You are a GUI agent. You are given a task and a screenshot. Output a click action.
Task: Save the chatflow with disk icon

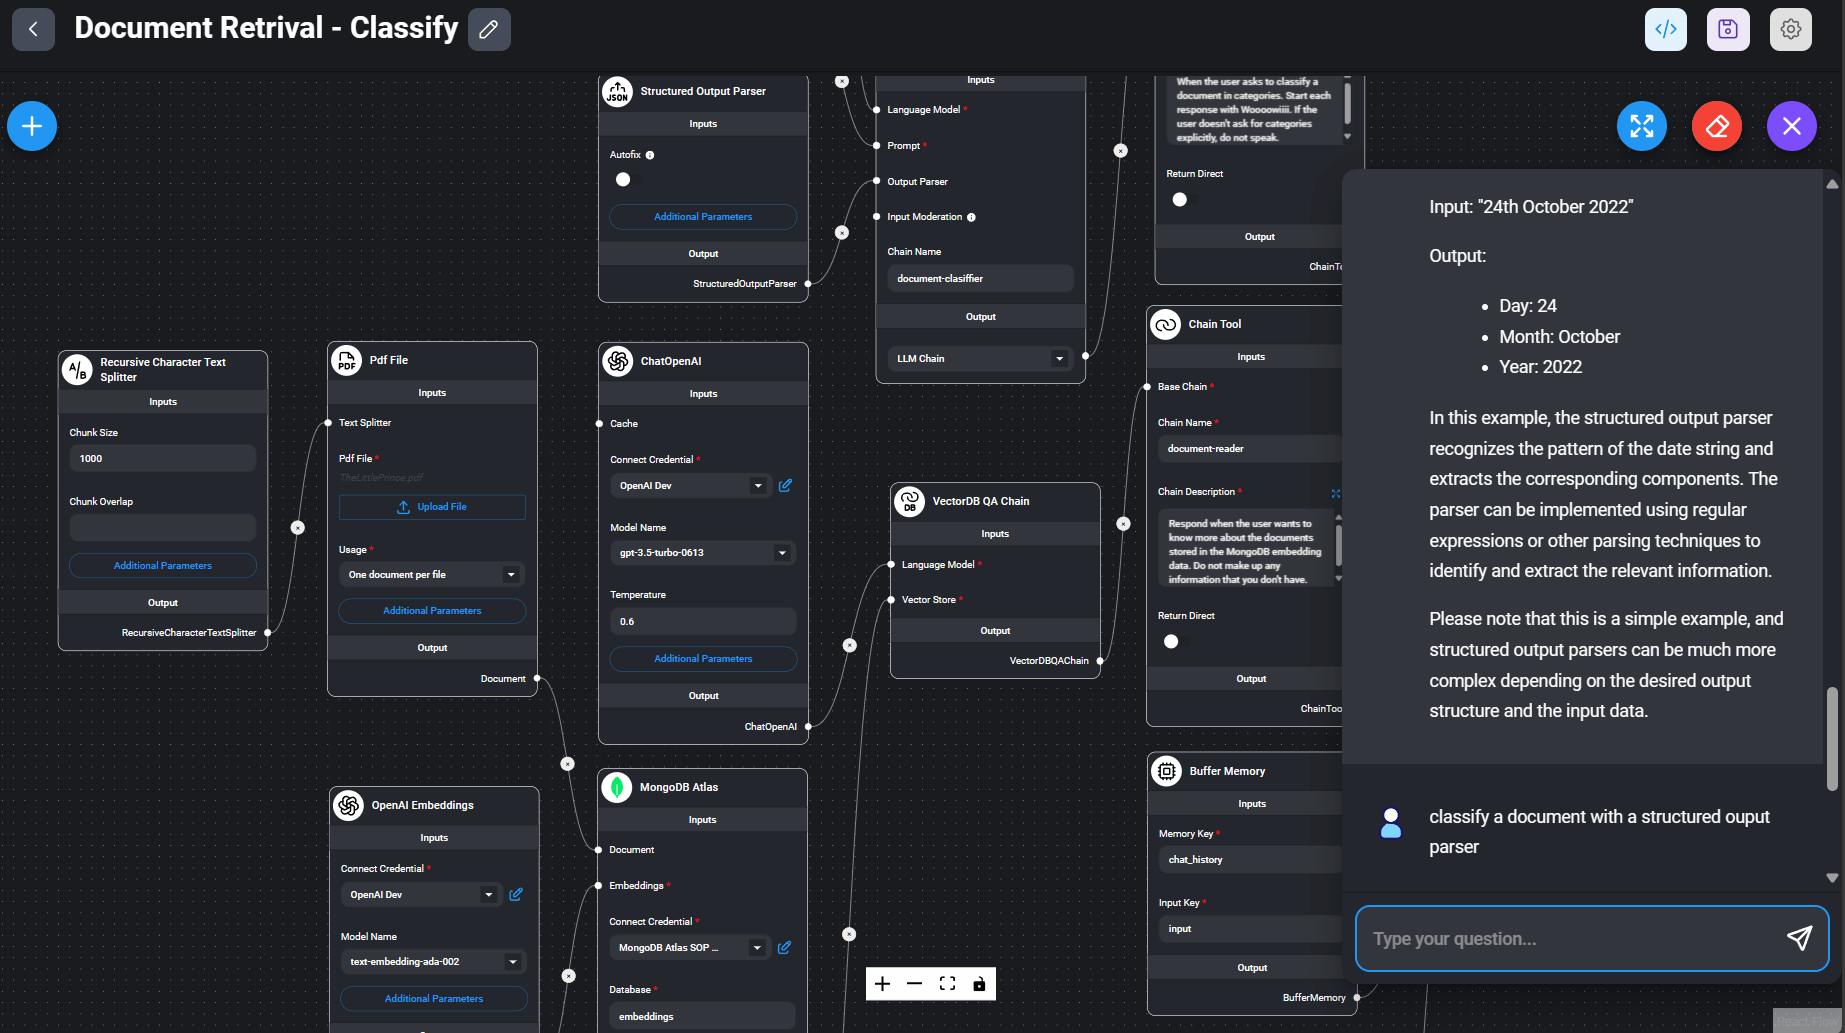point(1727,29)
